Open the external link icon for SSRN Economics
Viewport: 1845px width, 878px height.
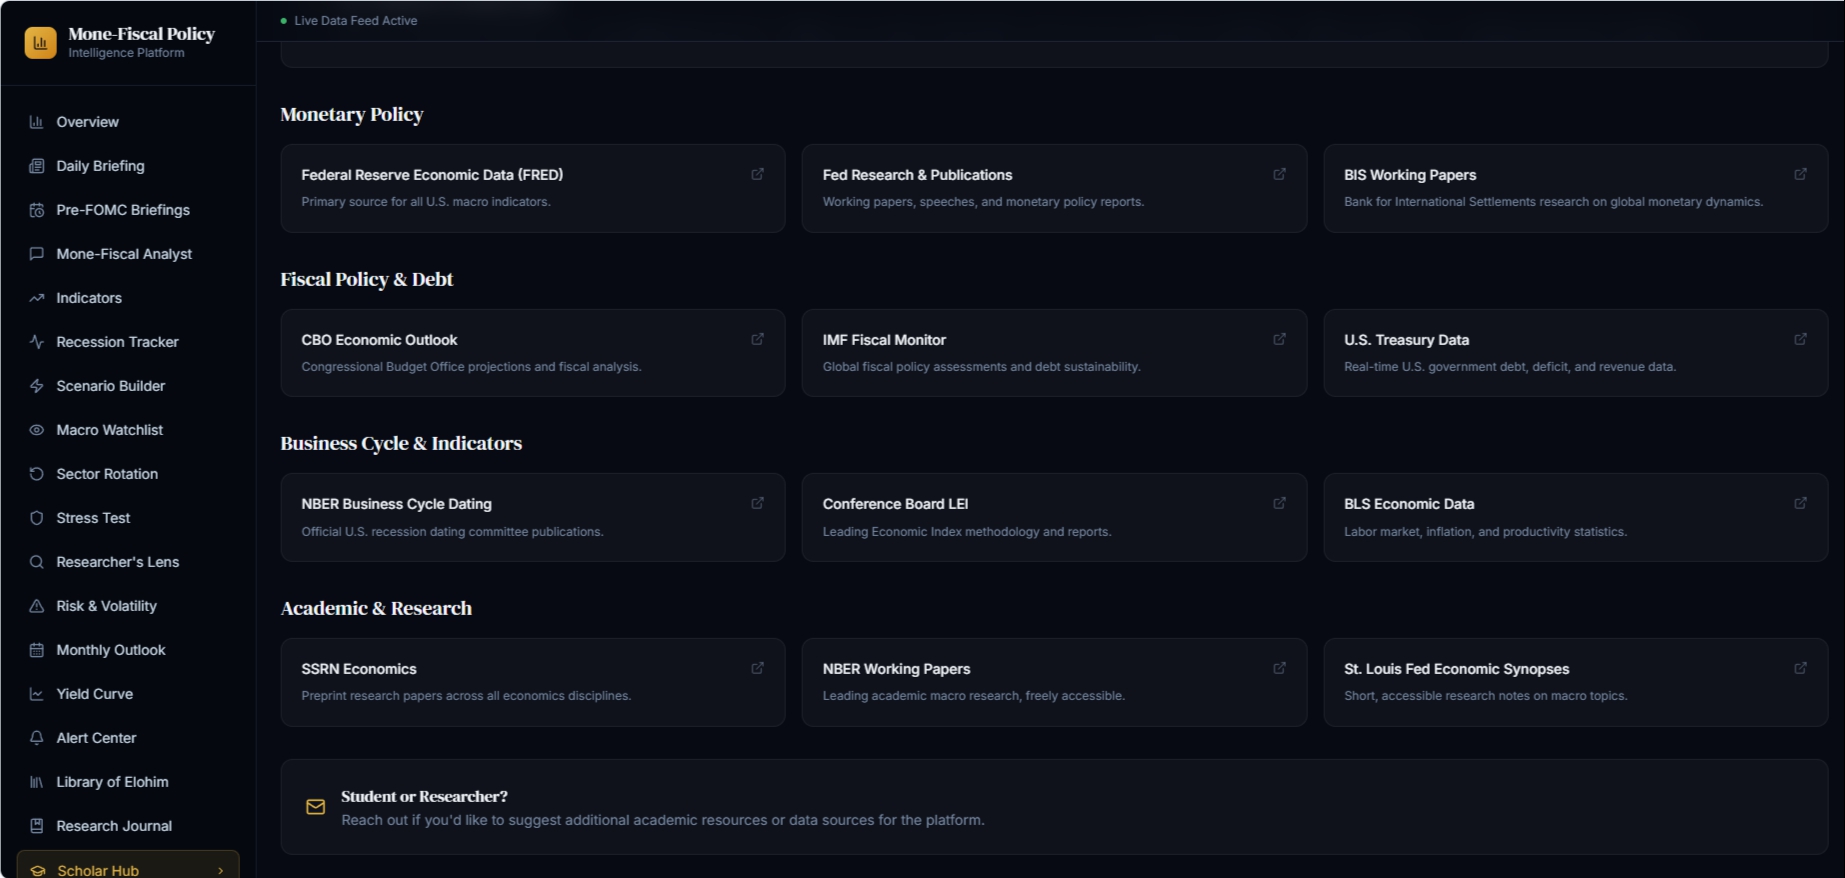click(x=758, y=668)
